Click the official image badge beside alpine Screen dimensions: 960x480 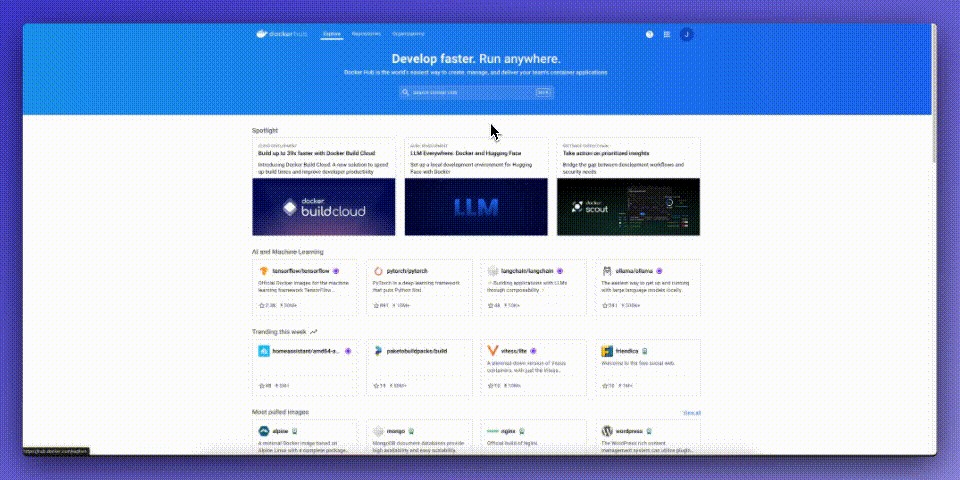(x=294, y=431)
